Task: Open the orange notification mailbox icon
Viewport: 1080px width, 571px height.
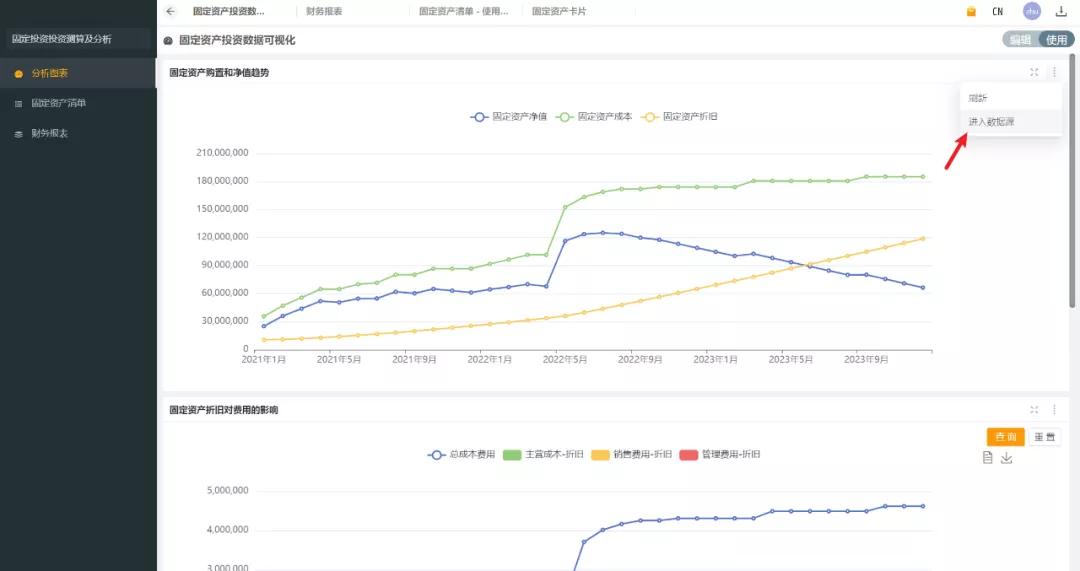Action: click(x=971, y=12)
